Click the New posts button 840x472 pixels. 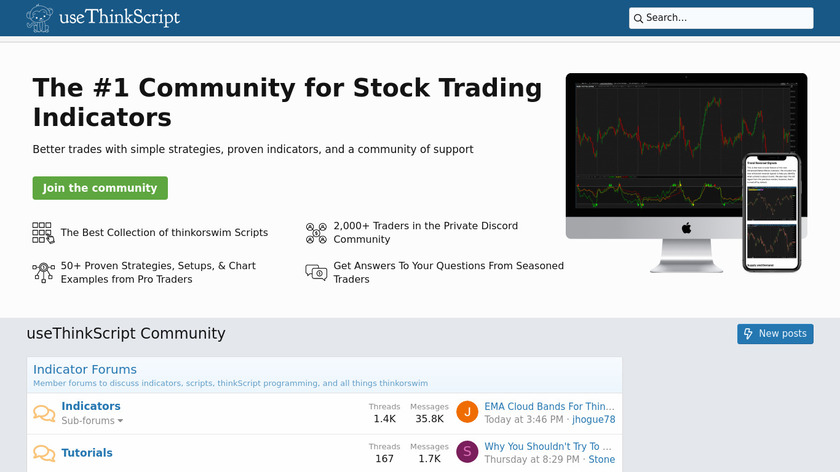point(775,334)
